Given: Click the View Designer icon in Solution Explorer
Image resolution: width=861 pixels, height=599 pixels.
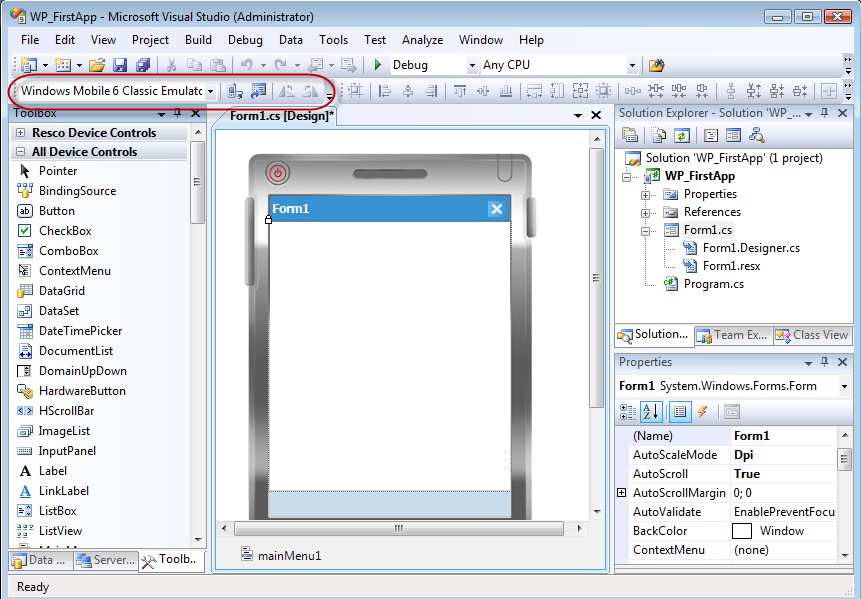Looking at the screenshot, I should tap(733, 135).
